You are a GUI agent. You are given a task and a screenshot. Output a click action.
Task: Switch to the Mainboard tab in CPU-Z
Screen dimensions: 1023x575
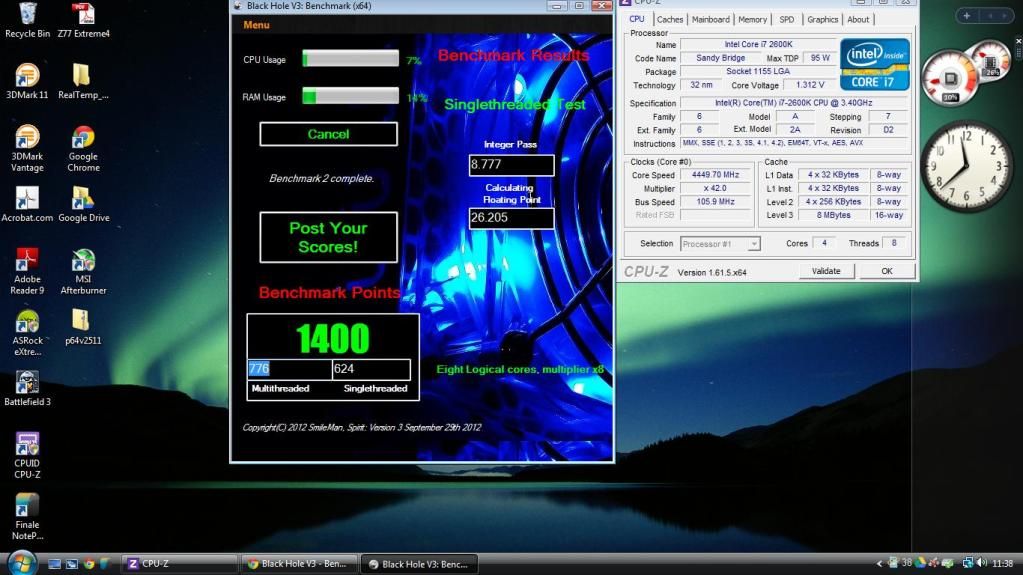pyautogui.click(x=710, y=20)
